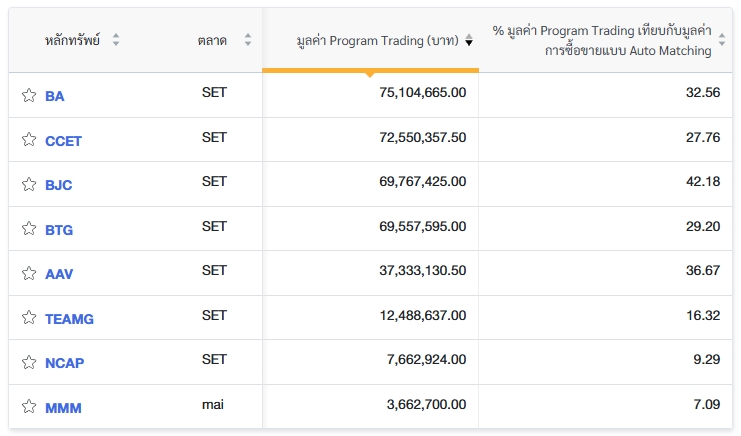
Task: Toggle the star next to MMM
Action: tap(29, 408)
